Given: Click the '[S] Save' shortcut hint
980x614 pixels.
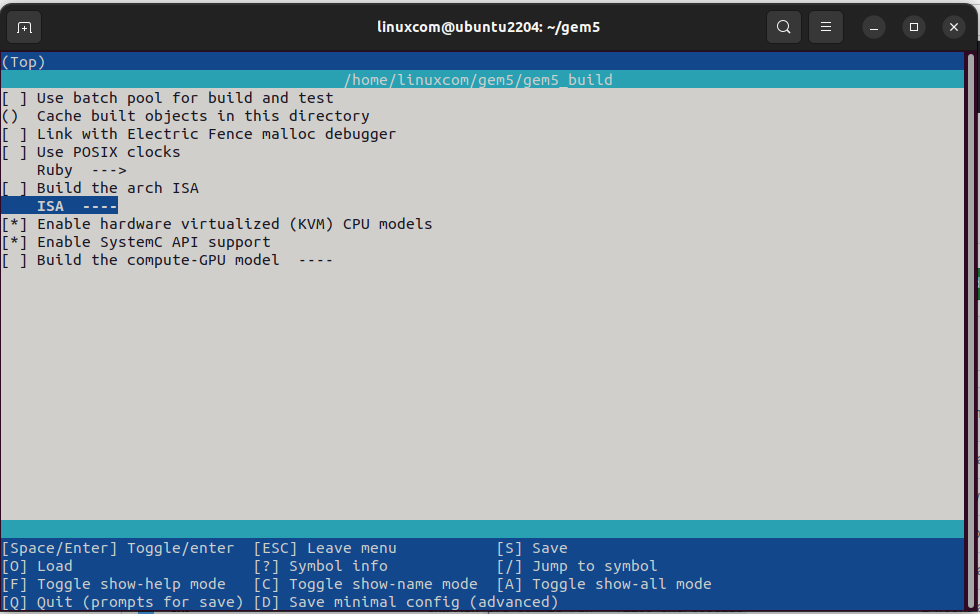Looking at the screenshot, I should [x=532, y=548].
